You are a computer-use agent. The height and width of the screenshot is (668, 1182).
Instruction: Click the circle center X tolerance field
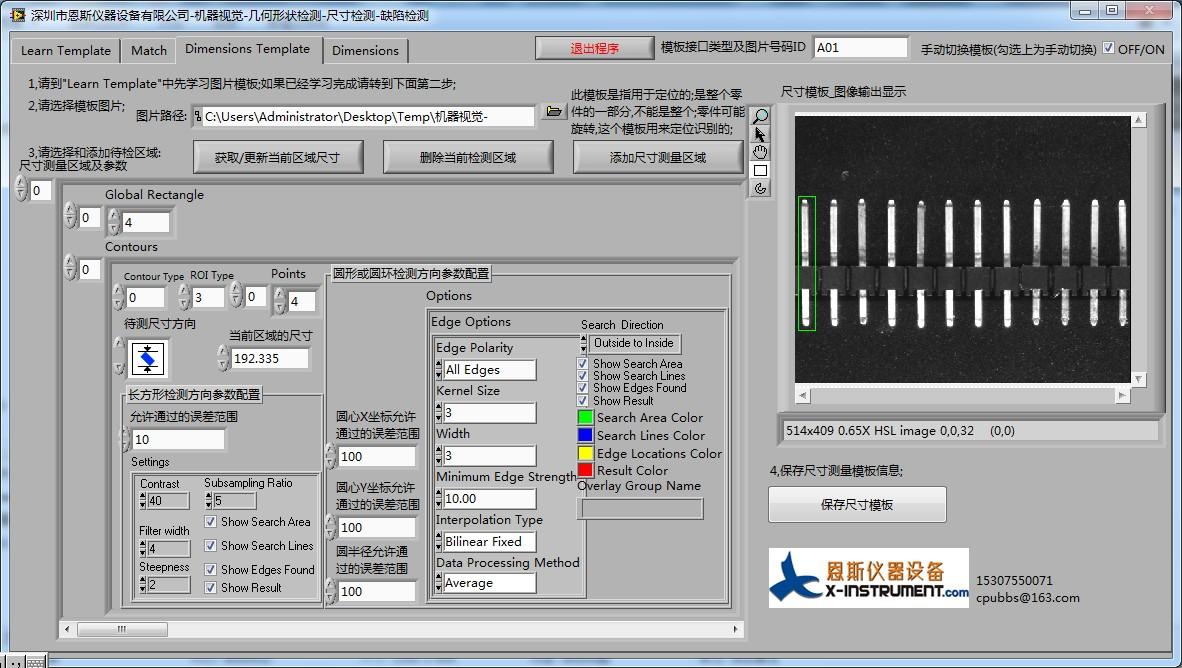click(x=377, y=456)
